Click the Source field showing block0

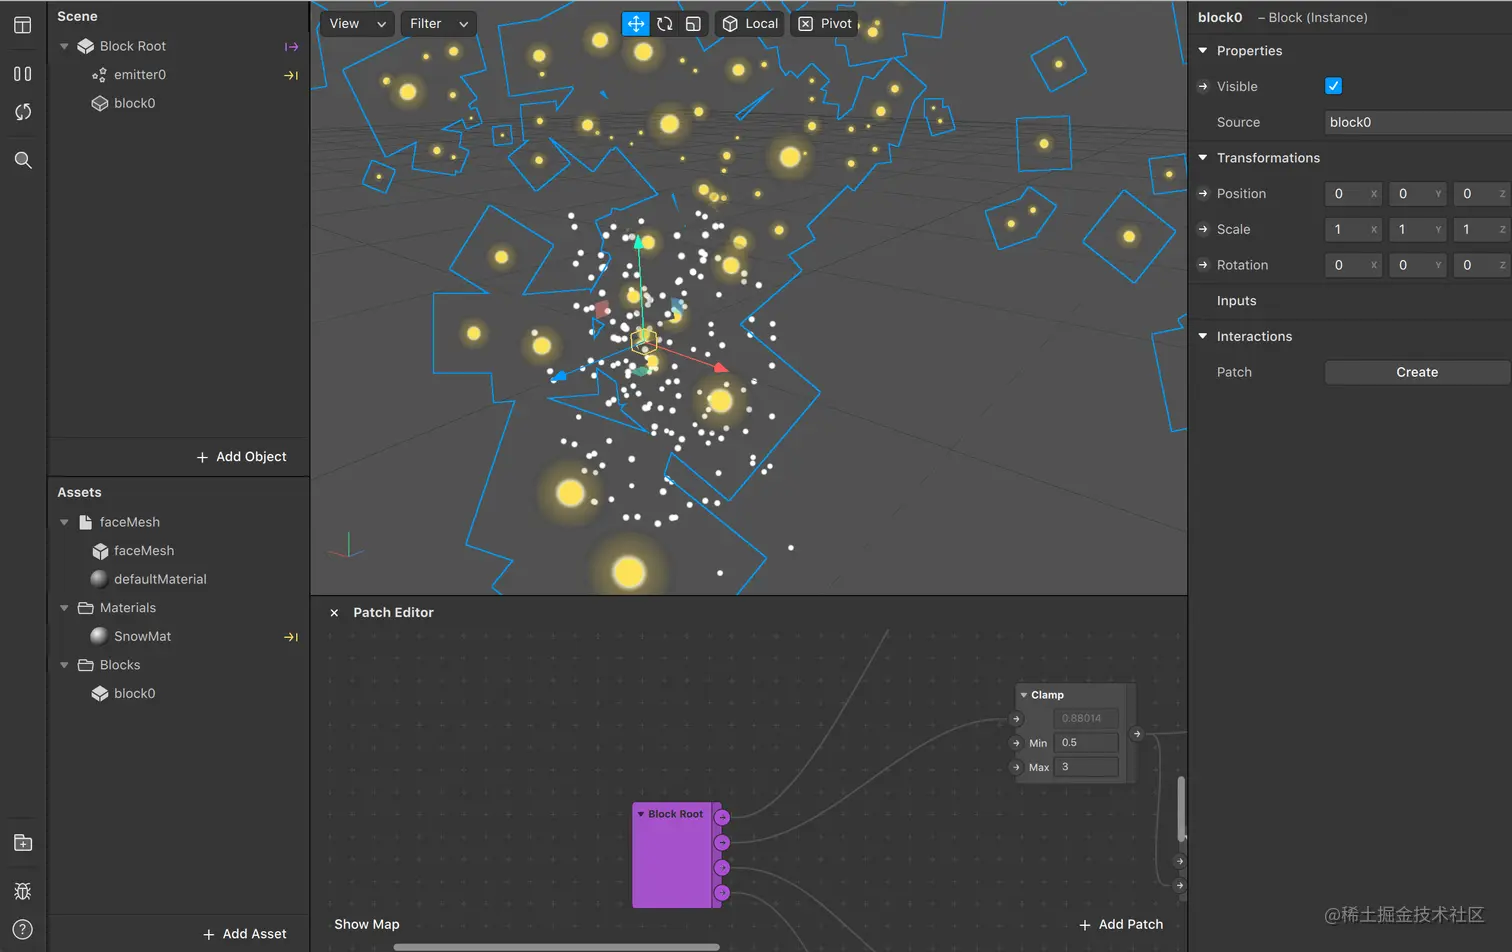tap(1418, 123)
